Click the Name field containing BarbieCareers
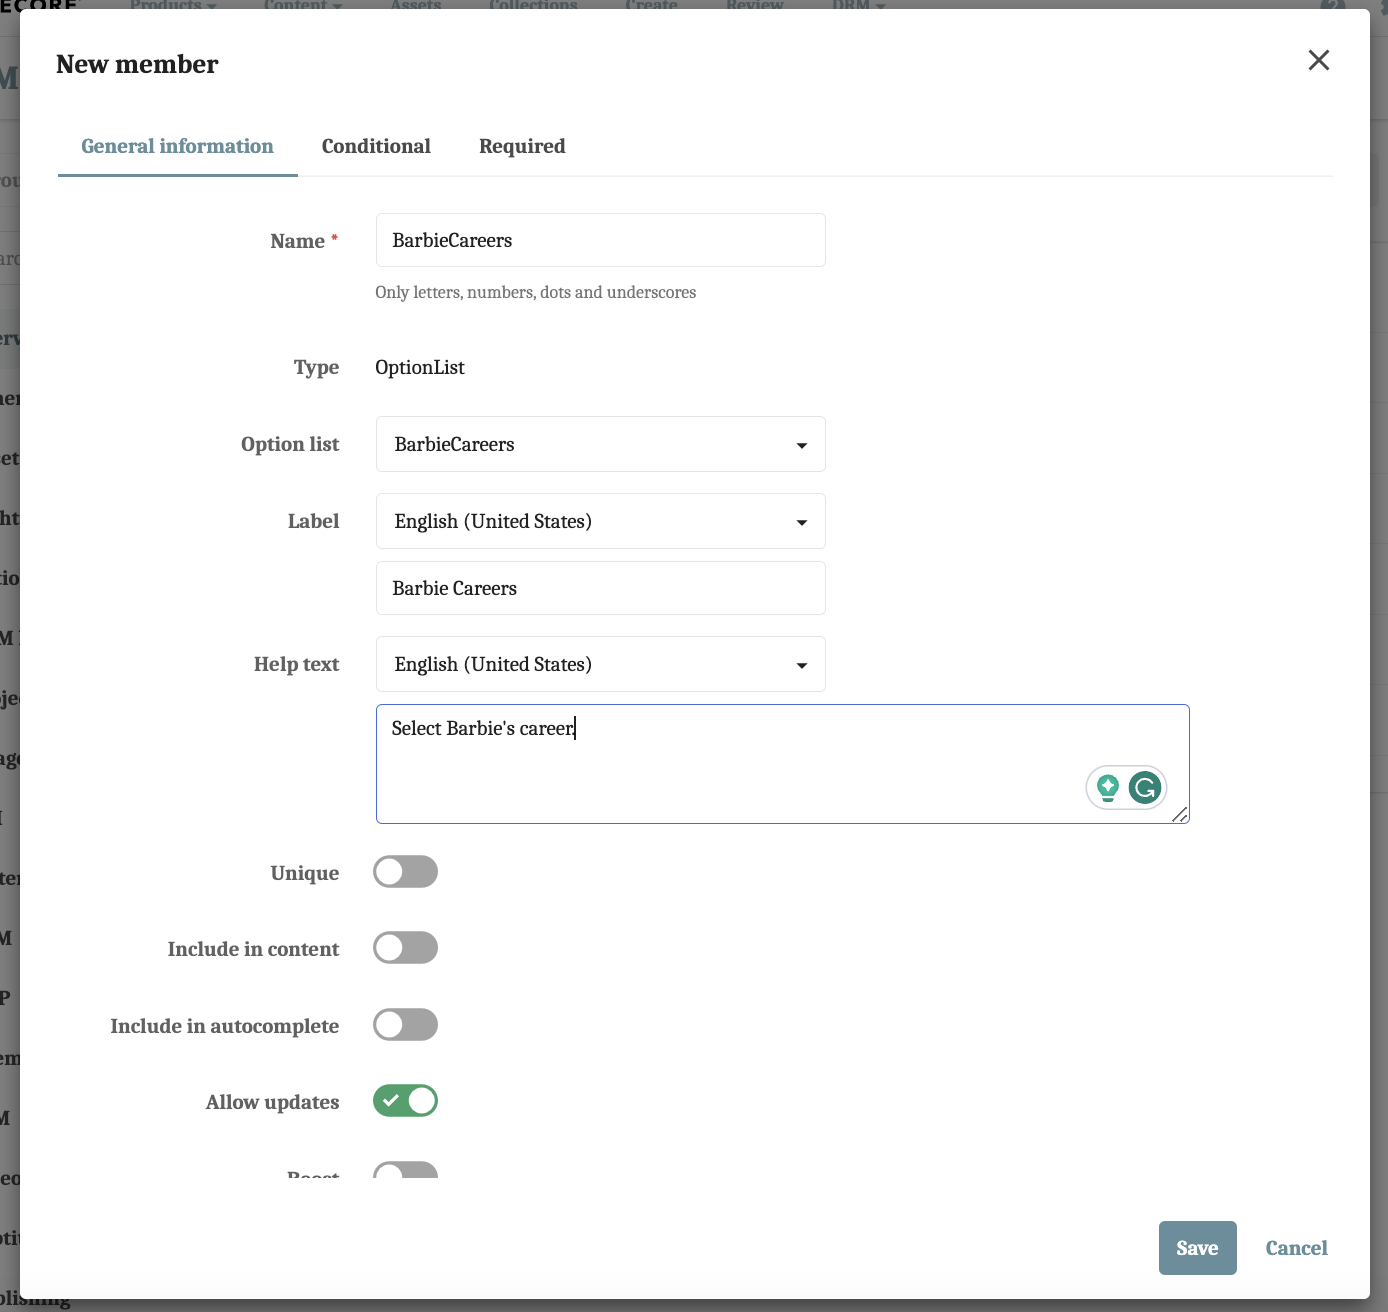Viewport: 1388px width, 1312px height. tap(599, 240)
